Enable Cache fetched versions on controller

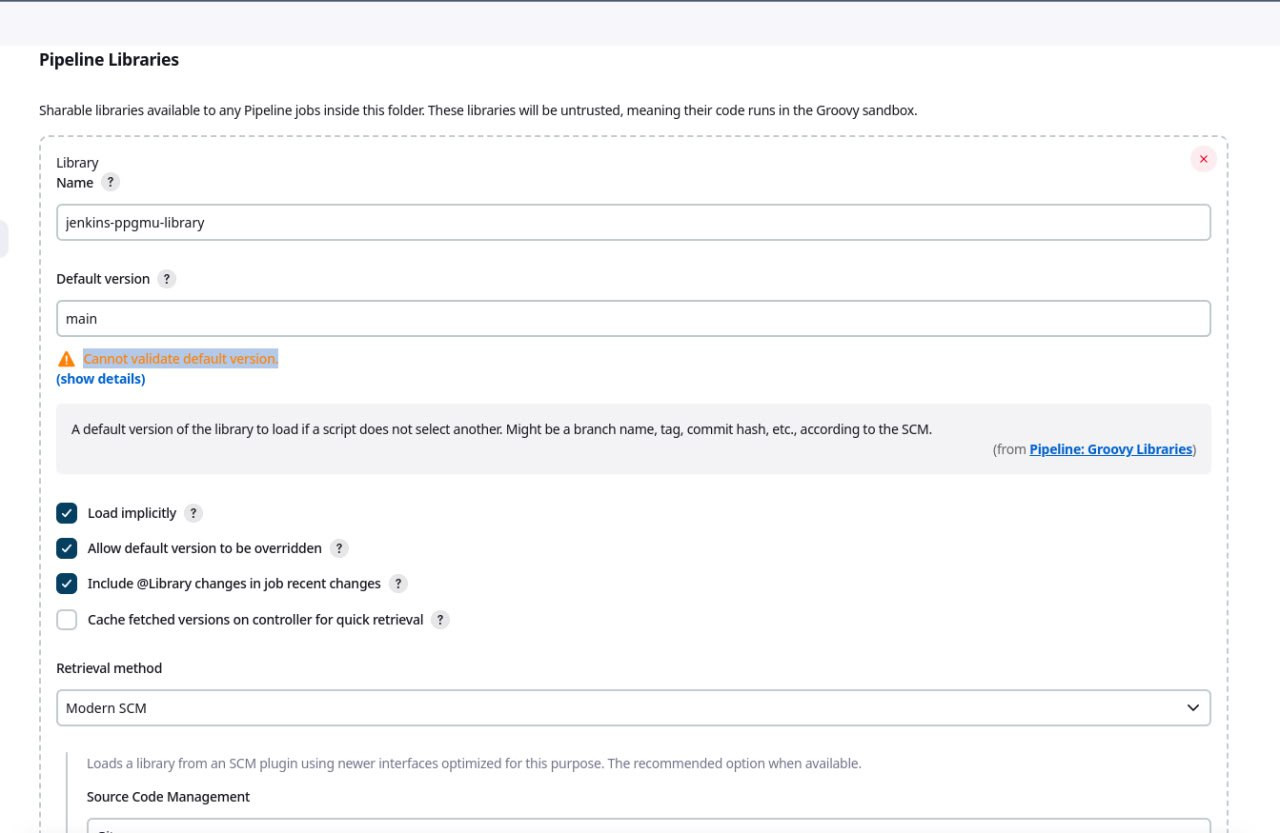(67, 620)
